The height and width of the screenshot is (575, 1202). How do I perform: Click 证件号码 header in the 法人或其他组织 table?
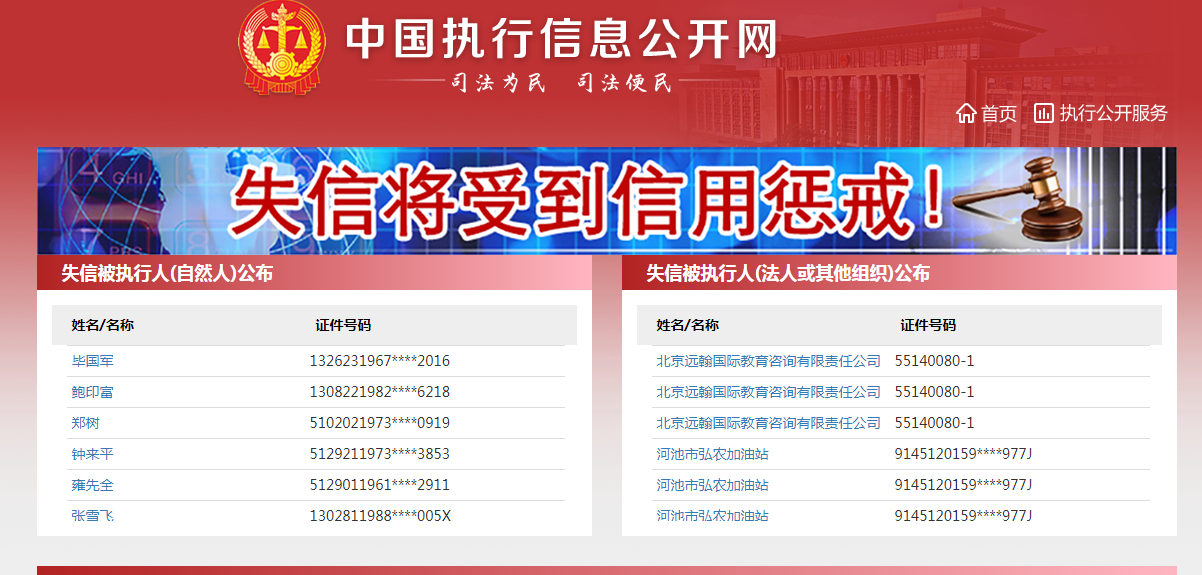(x=928, y=325)
